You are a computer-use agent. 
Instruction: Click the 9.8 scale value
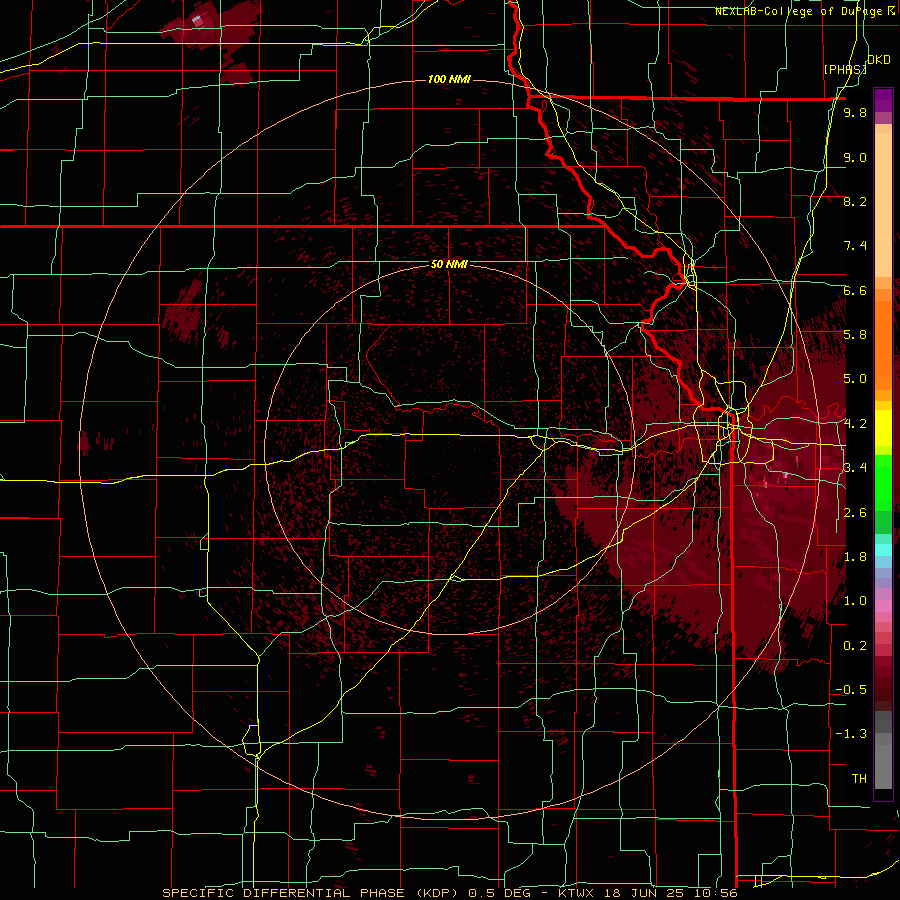point(855,113)
